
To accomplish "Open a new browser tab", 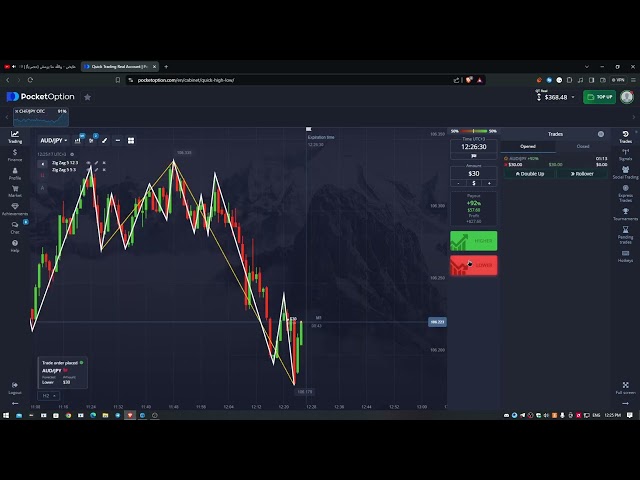I will point(166,67).
